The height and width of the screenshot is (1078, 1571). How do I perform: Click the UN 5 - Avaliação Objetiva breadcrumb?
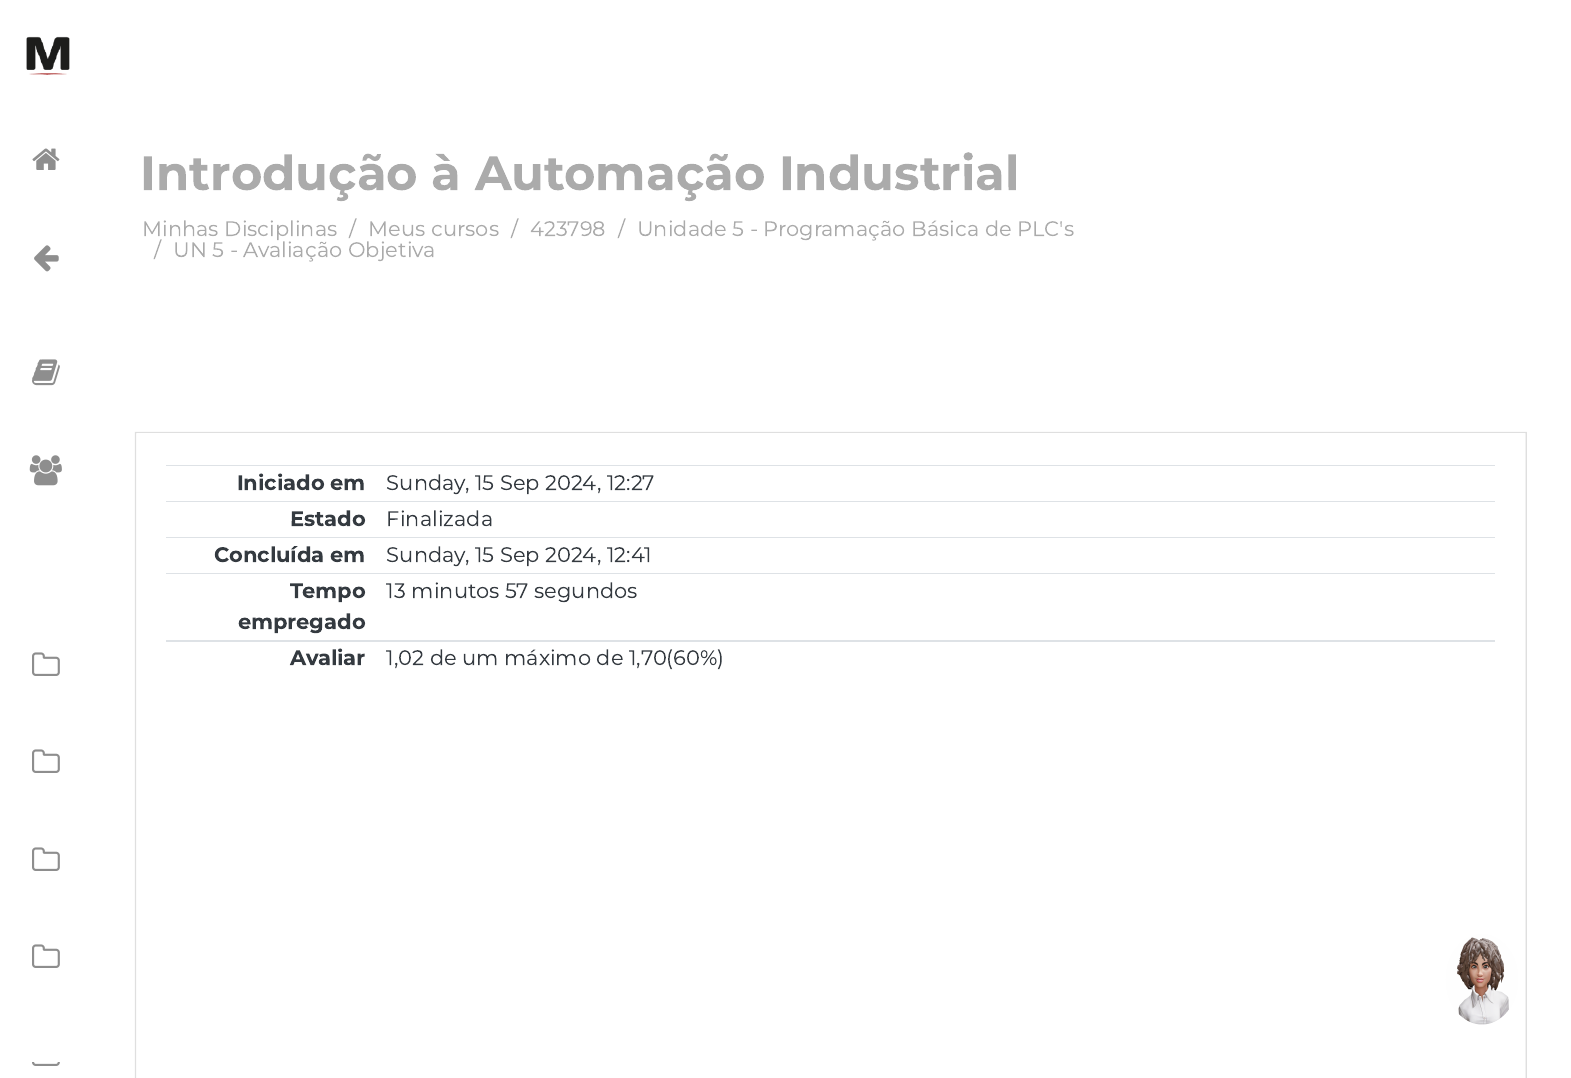coord(304,250)
